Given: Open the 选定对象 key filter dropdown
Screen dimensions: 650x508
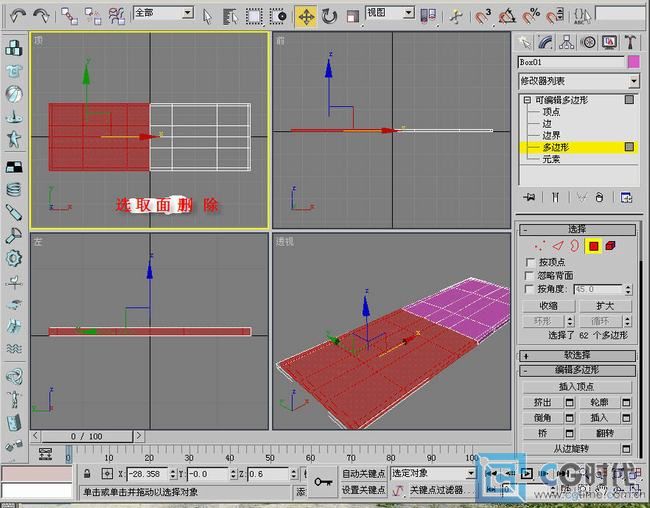Looking at the screenshot, I should pos(471,473).
